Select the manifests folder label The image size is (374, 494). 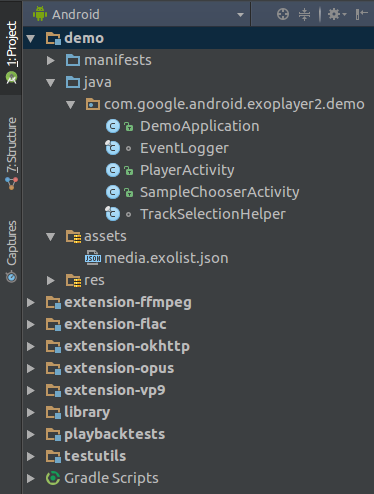(x=118, y=60)
